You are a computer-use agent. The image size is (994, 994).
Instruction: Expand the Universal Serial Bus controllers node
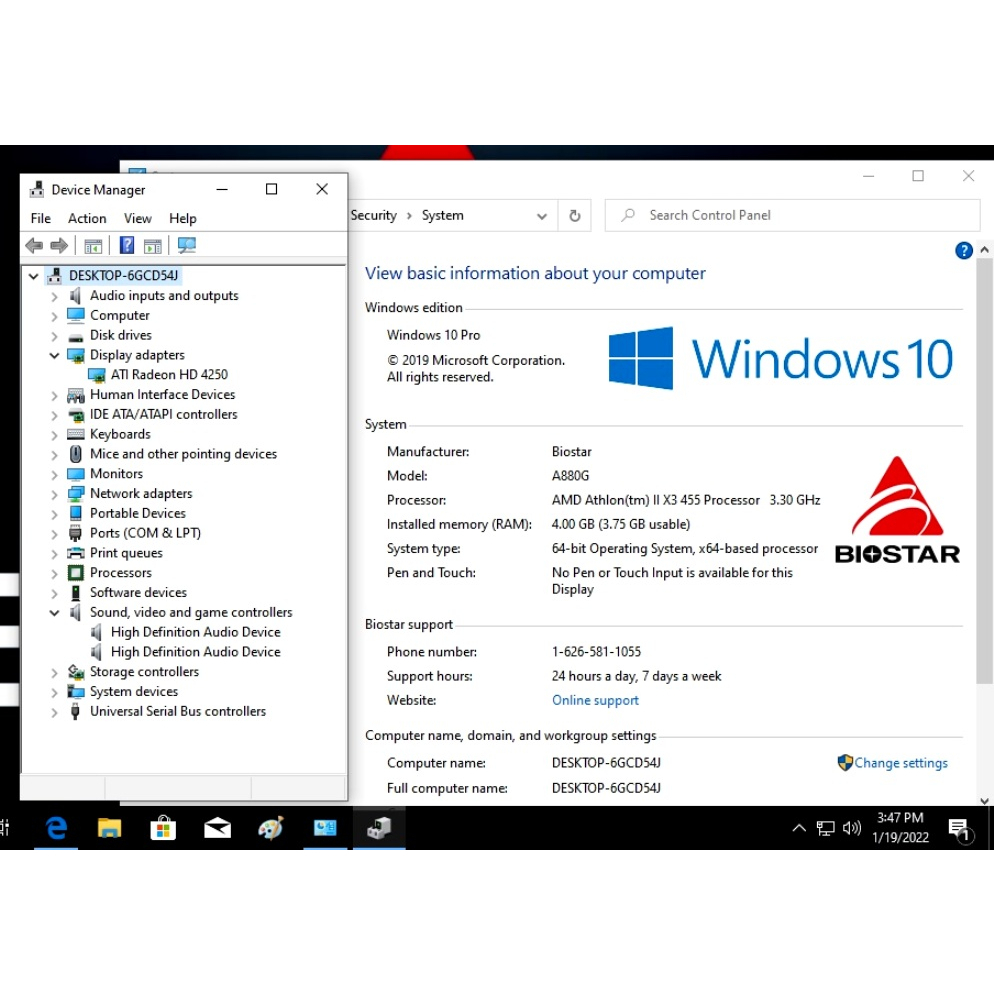pyautogui.click(x=55, y=712)
